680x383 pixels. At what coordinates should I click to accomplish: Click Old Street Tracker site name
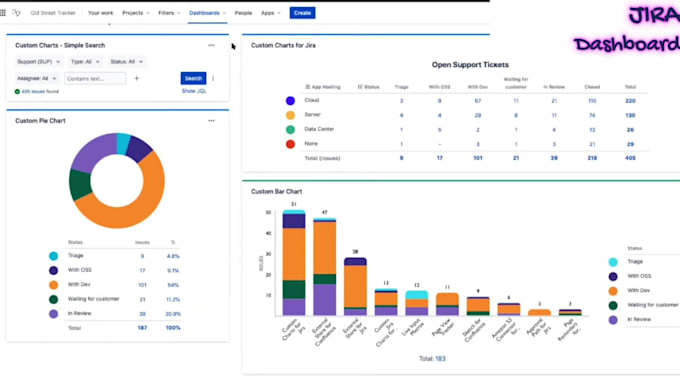tap(53, 13)
